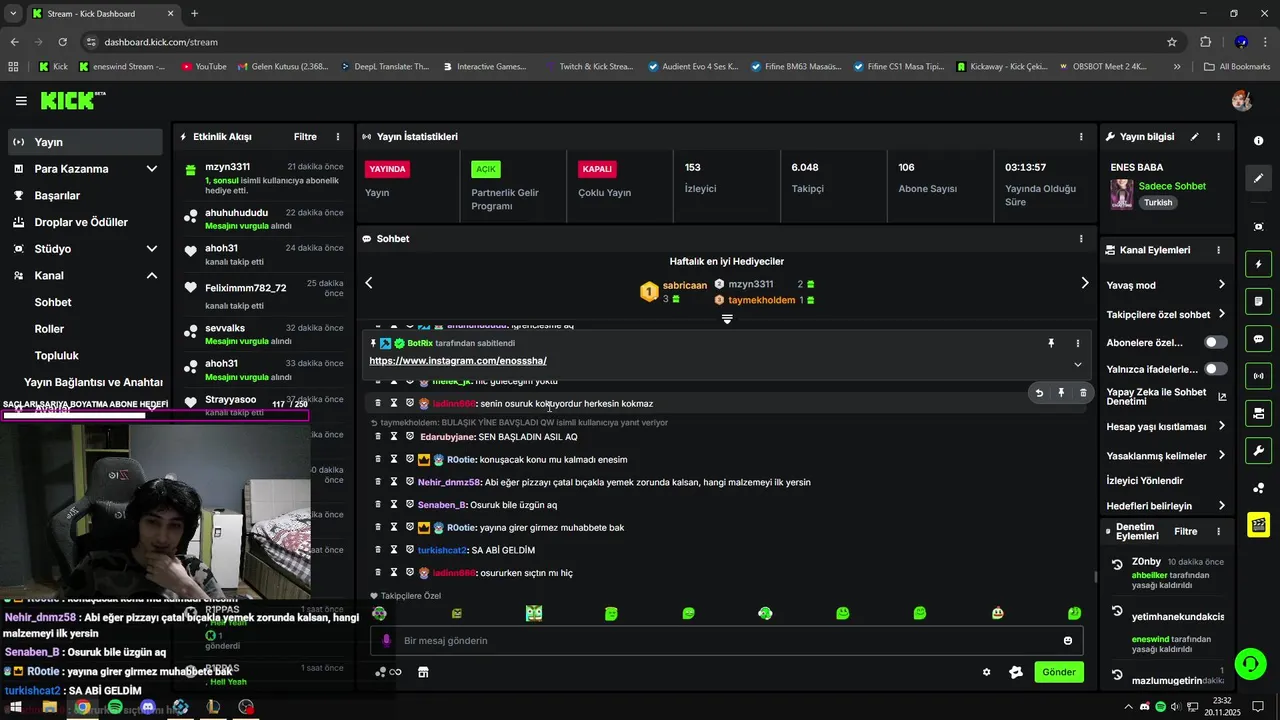Open the three-dot menu of Yayın bilgisi panel

pos(1218,136)
